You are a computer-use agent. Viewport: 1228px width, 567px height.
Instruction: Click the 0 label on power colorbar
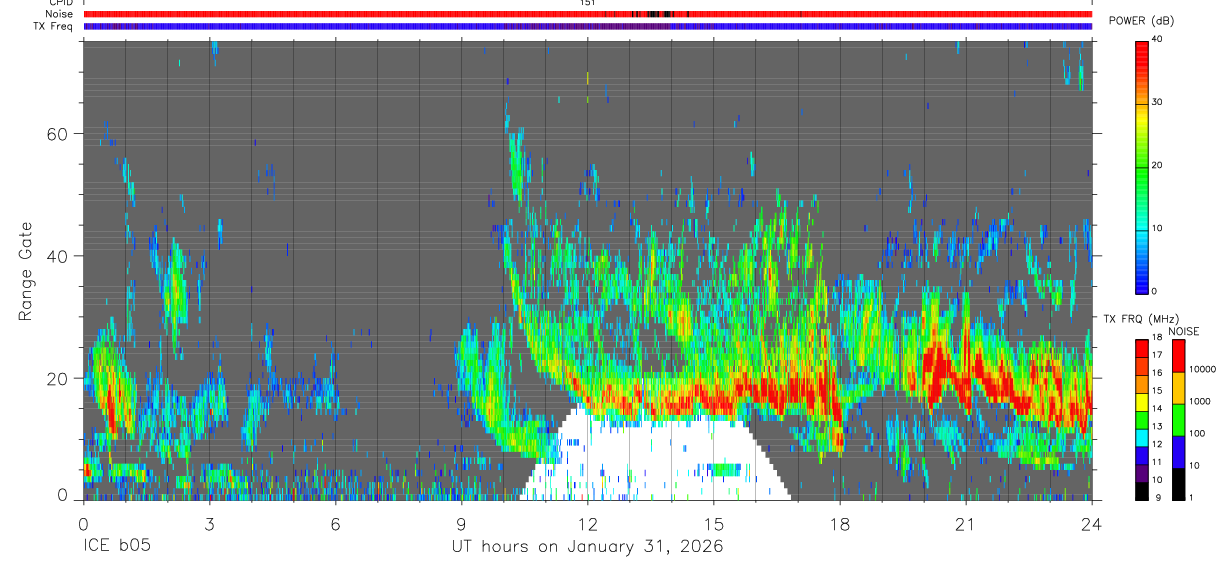click(1153, 291)
